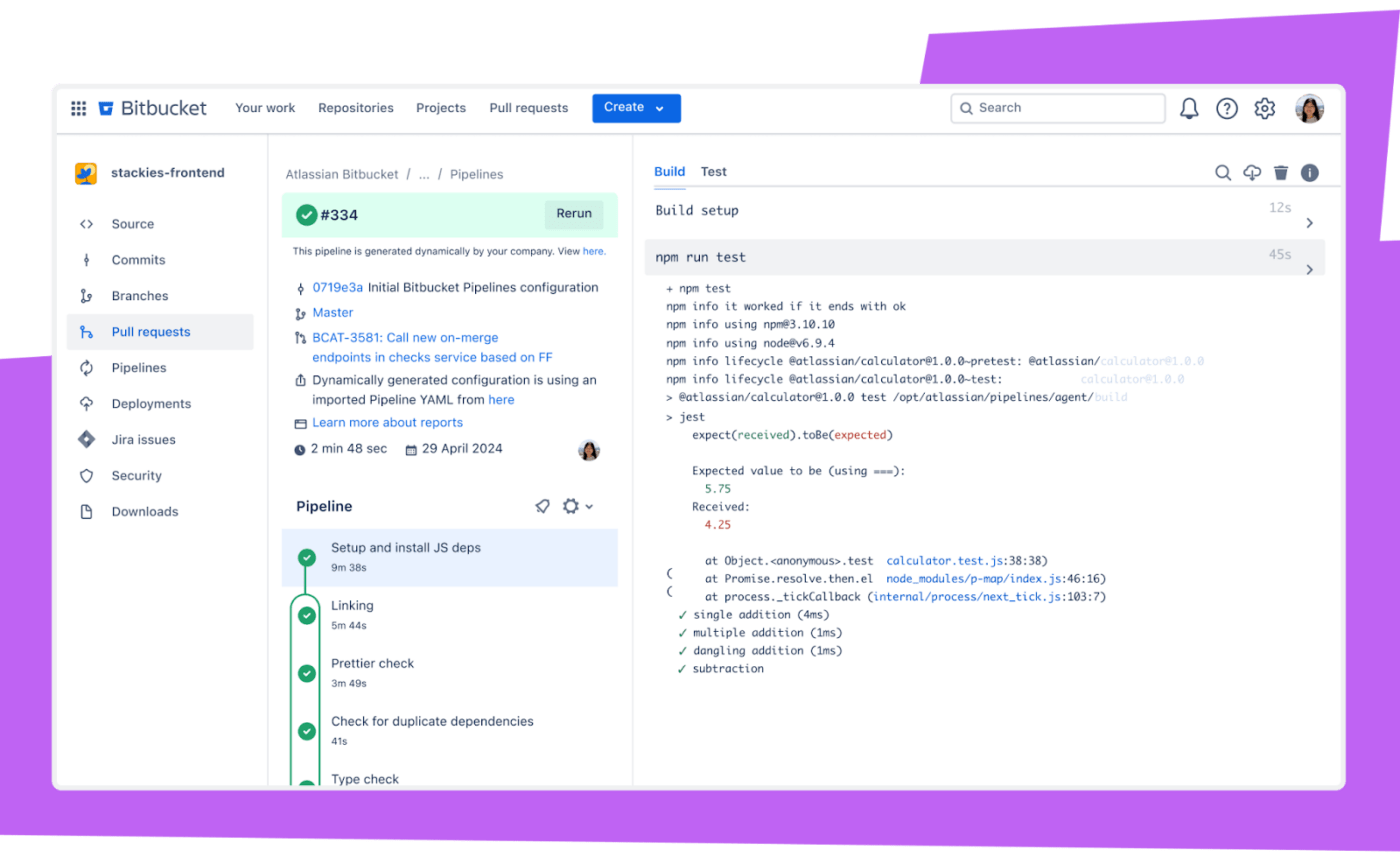Click 'here' link after Pipeline YAML from
The image size is (1400, 863).
click(501, 399)
